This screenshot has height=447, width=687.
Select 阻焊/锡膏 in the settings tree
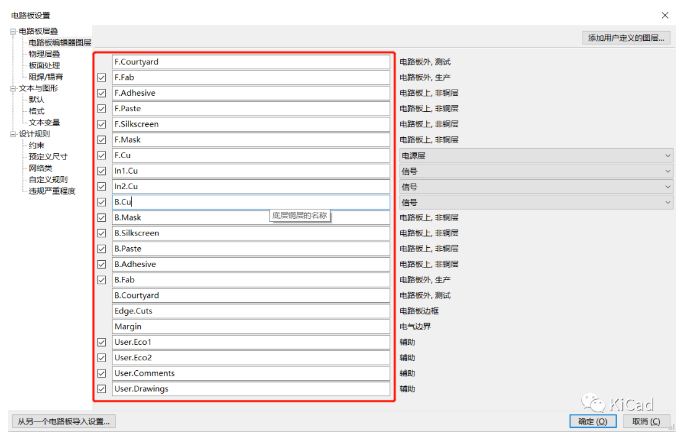pyautogui.click(x=46, y=76)
